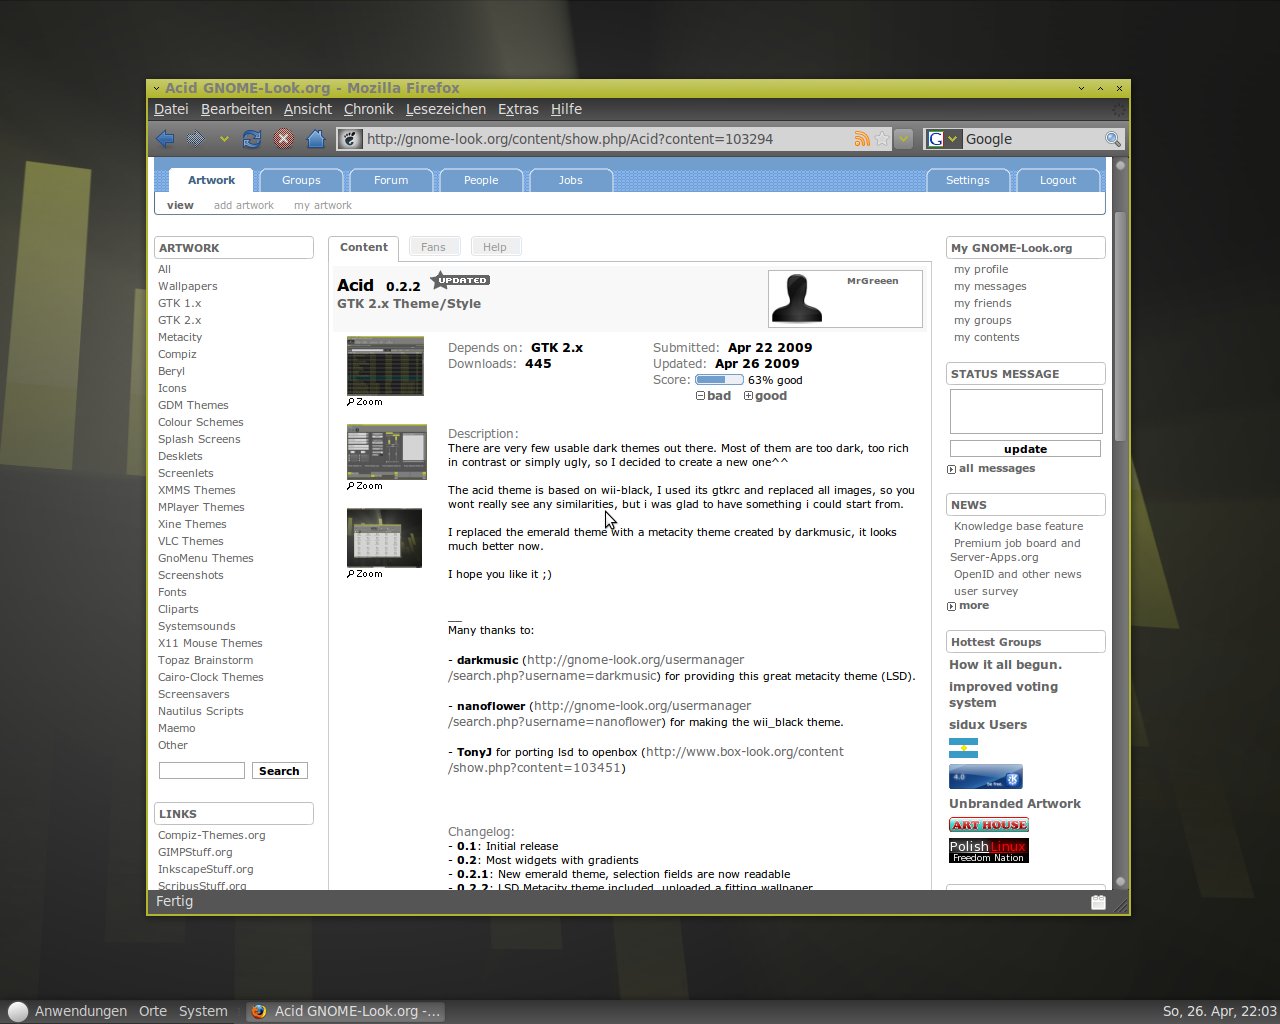The width and height of the screenshot is (1280, 1024).
Task: Switch to the Jobs tab
Action: (571, 180)
